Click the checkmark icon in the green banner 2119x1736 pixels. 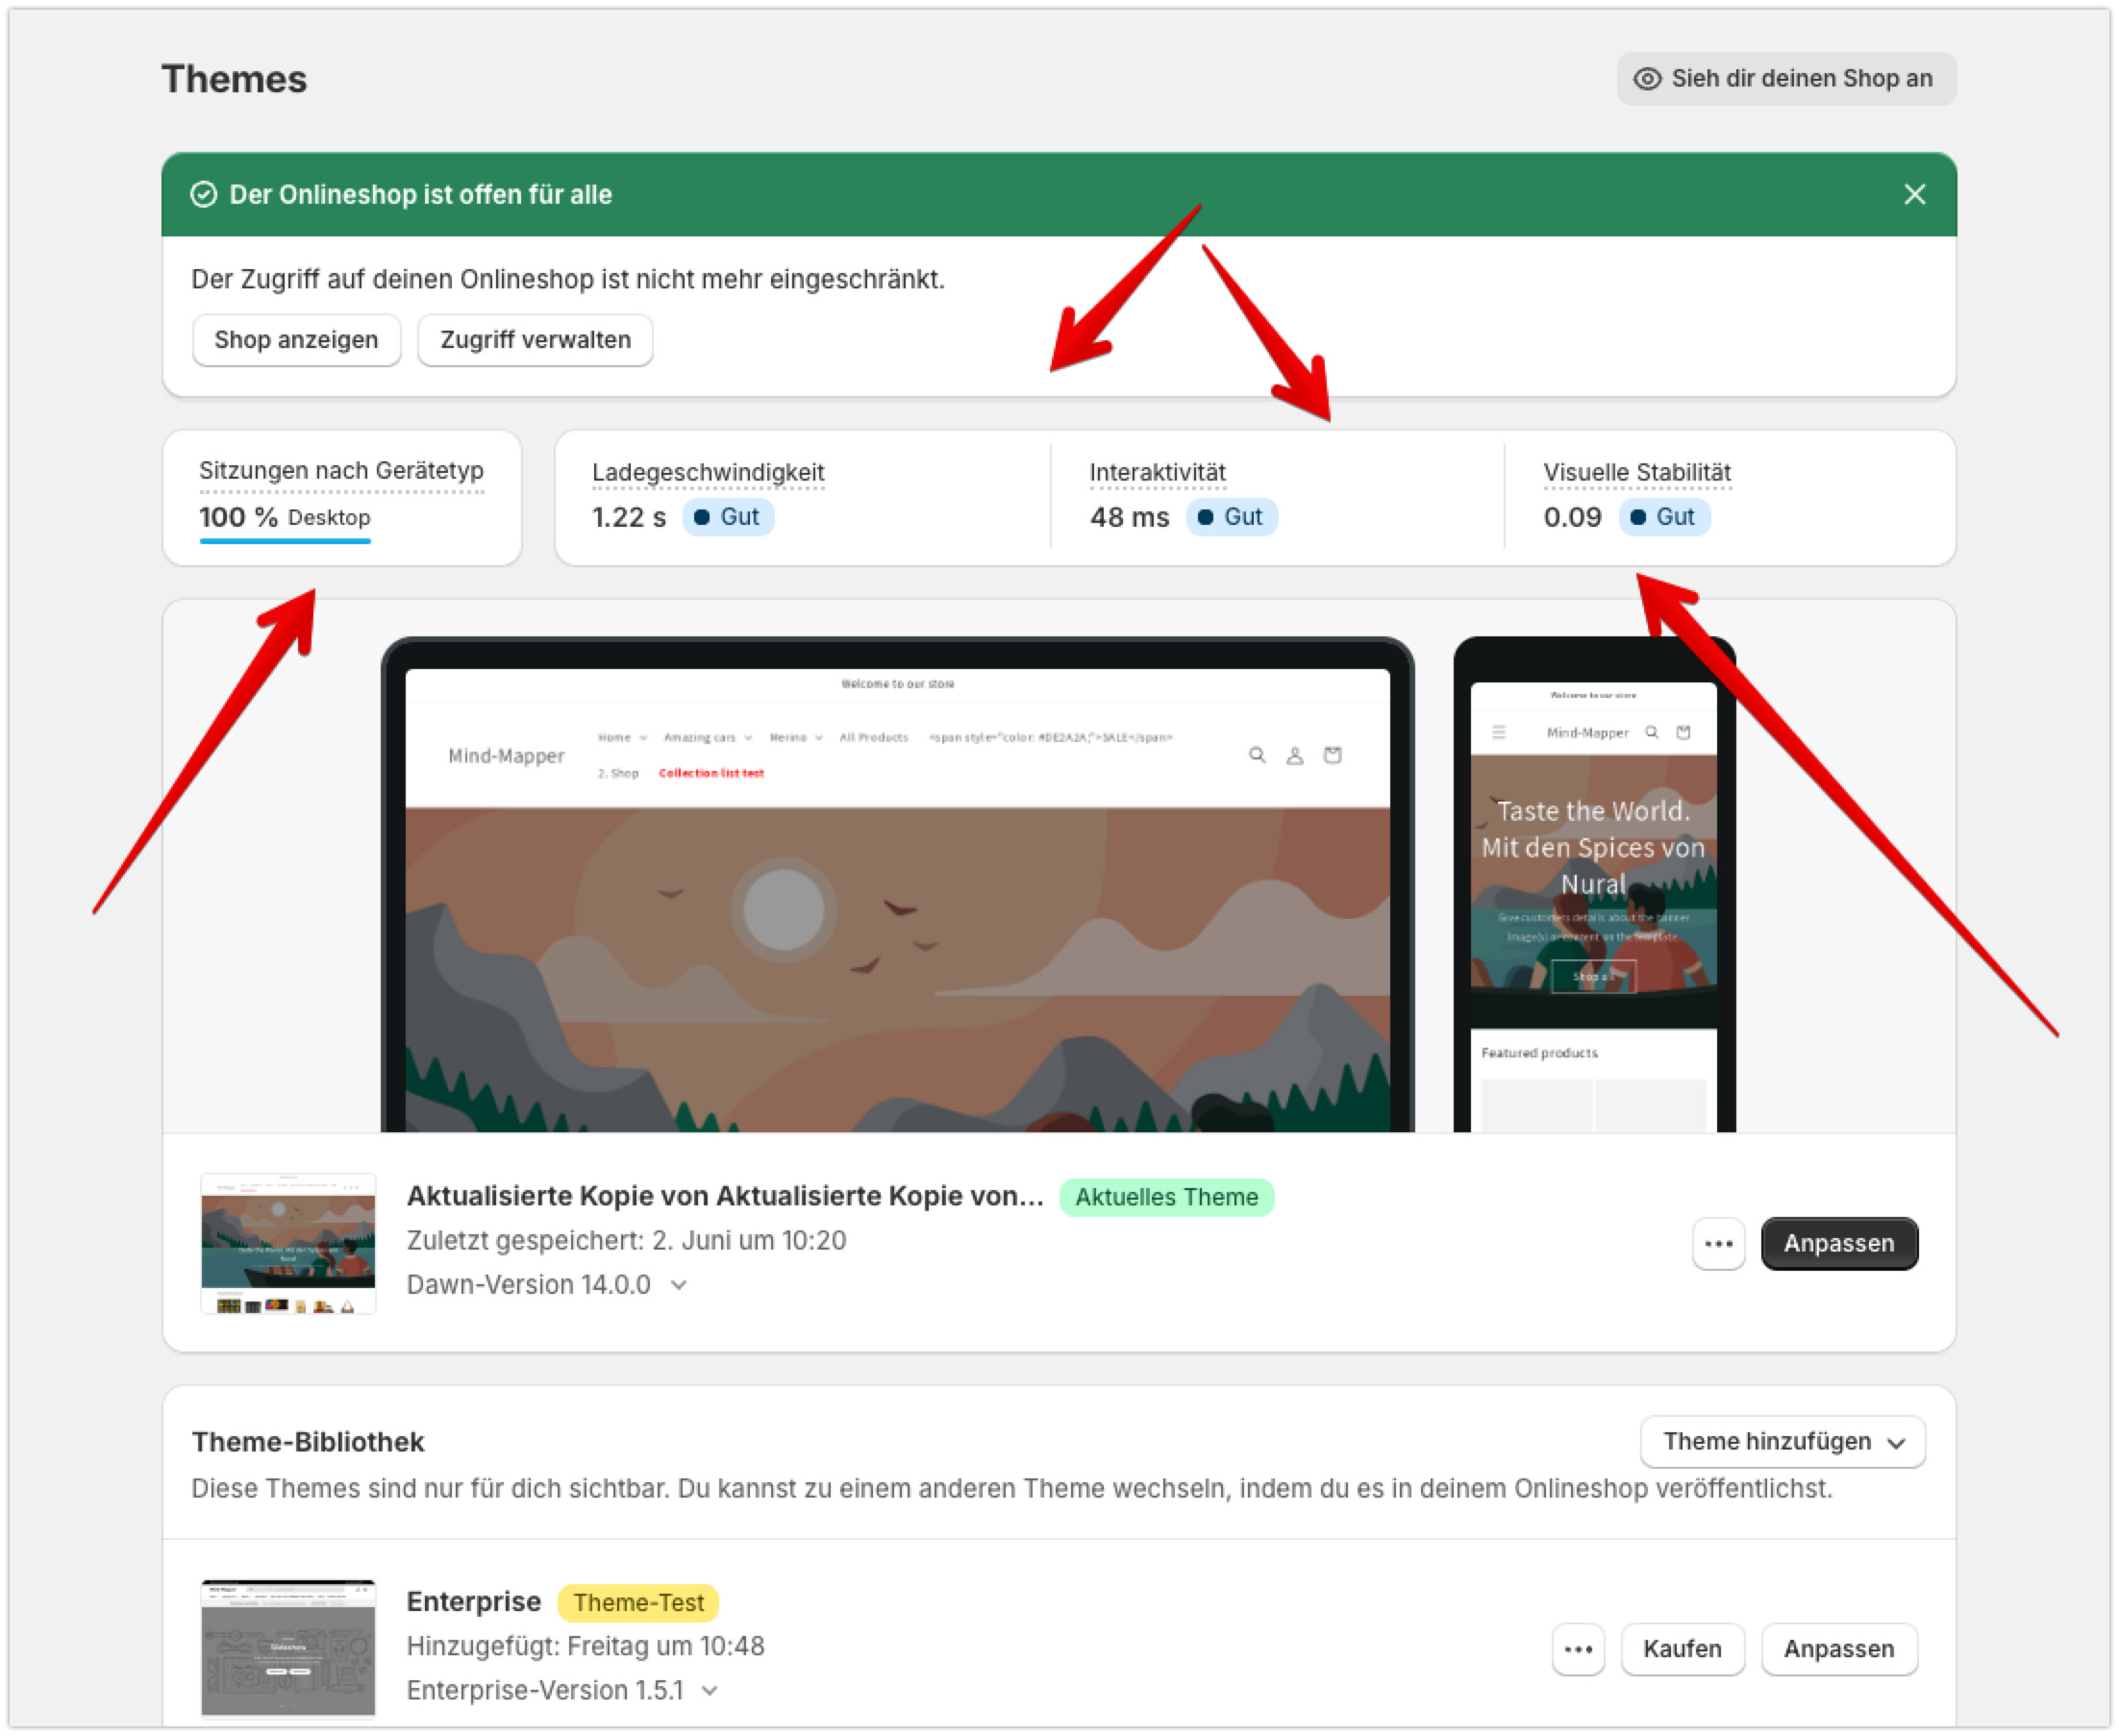[x=204, y=194]
